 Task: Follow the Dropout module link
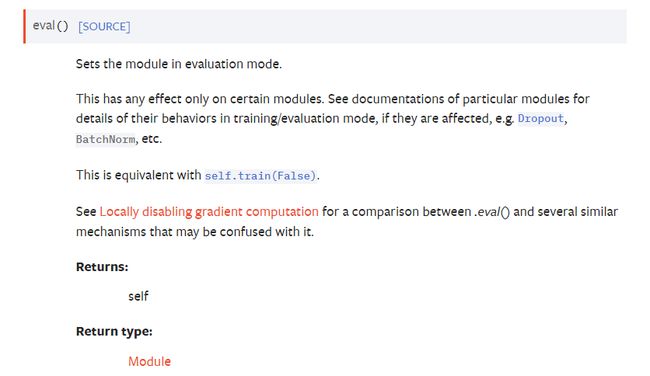click(541, 119)
